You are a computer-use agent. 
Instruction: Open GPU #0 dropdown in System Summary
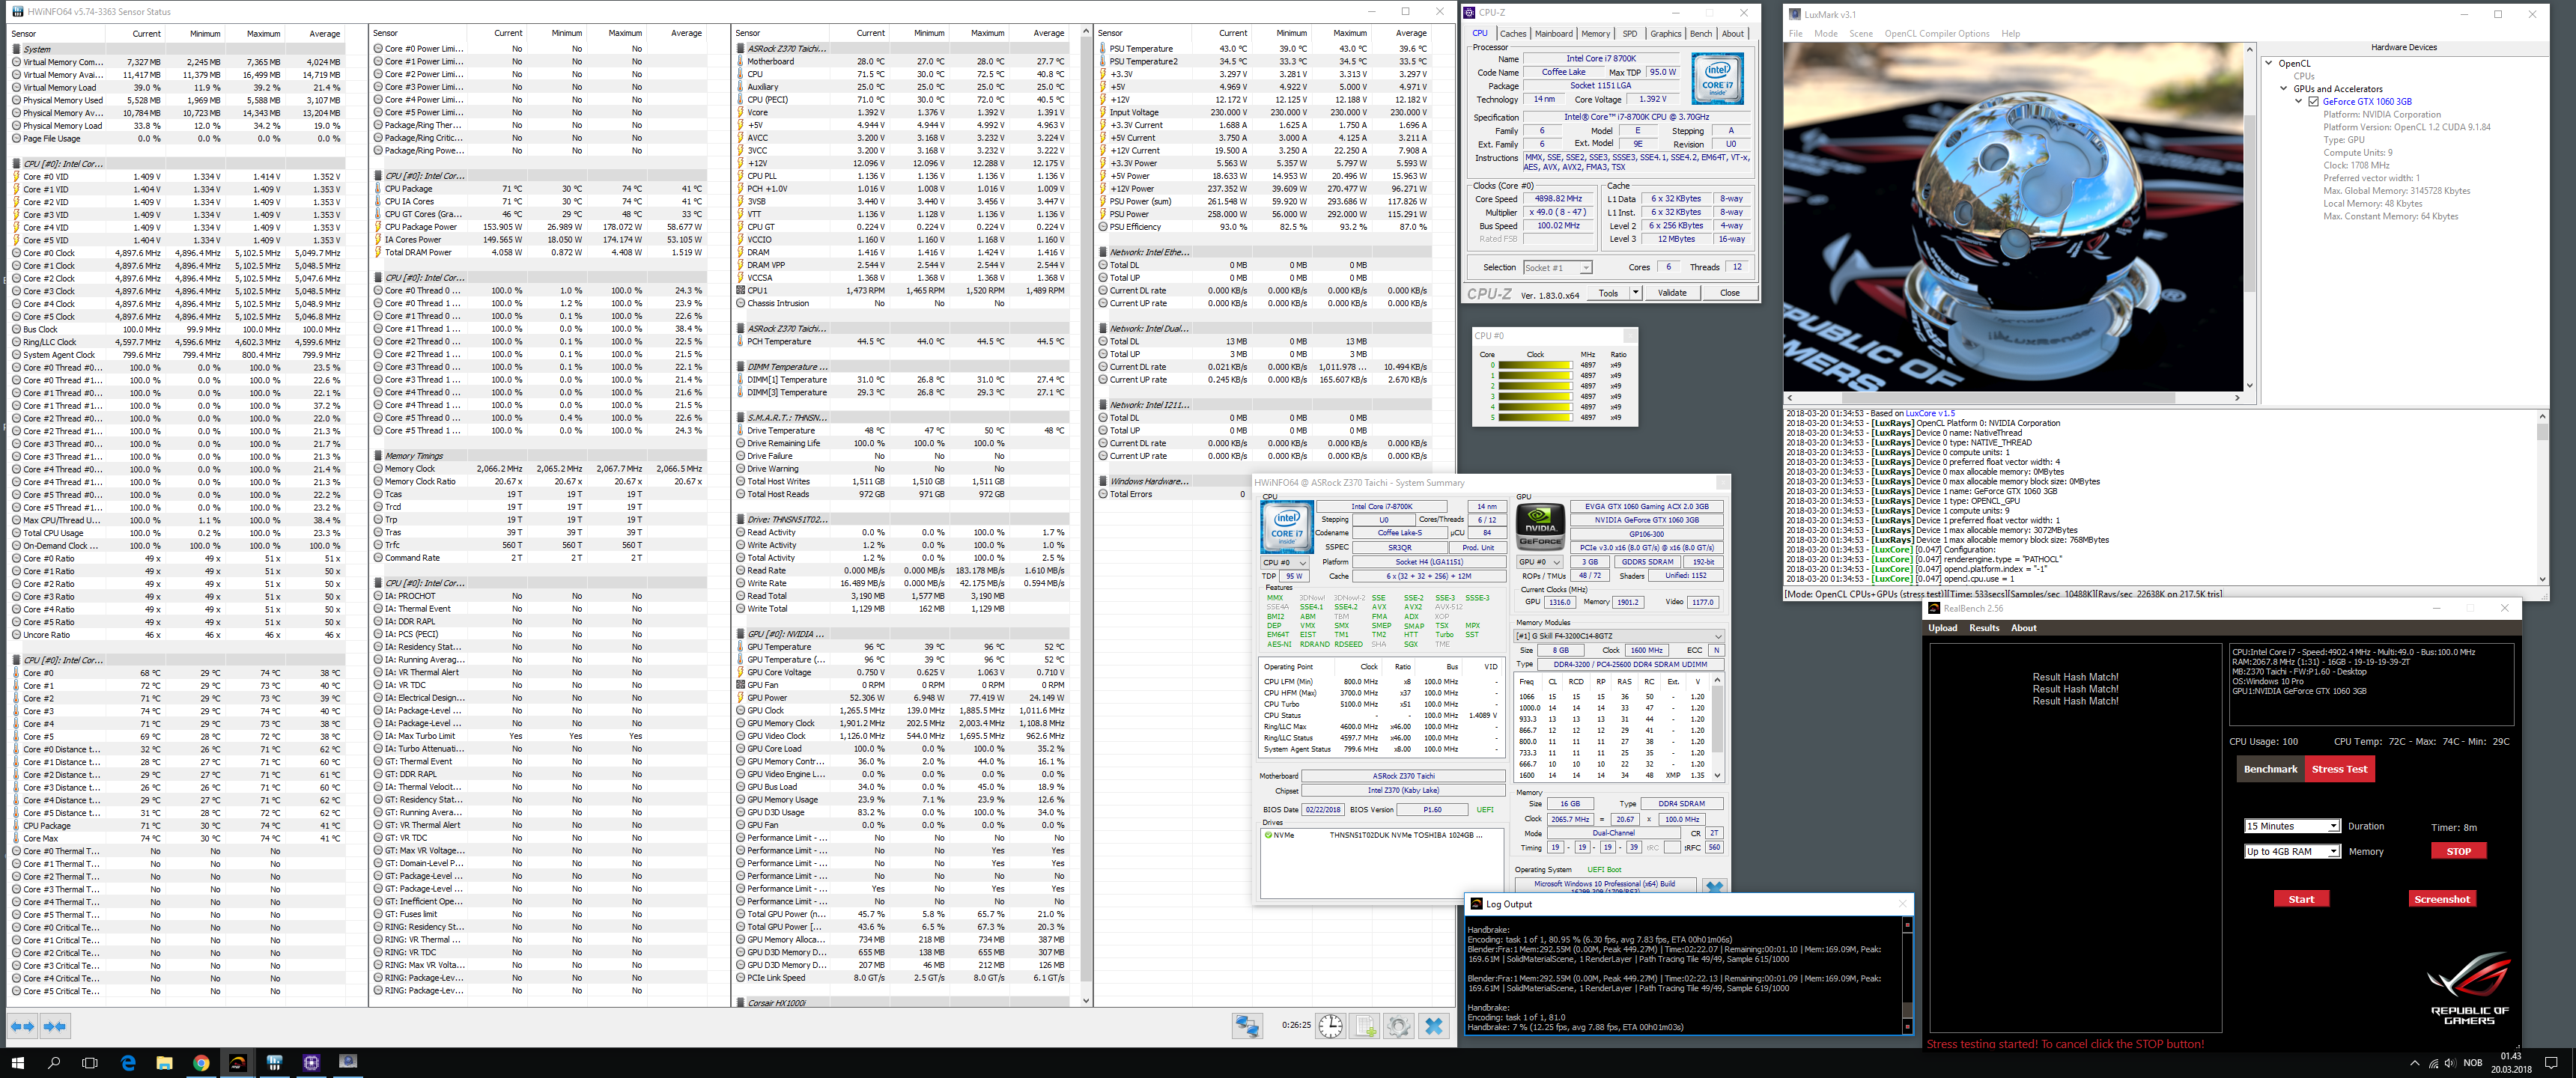tap(1539, 562)
